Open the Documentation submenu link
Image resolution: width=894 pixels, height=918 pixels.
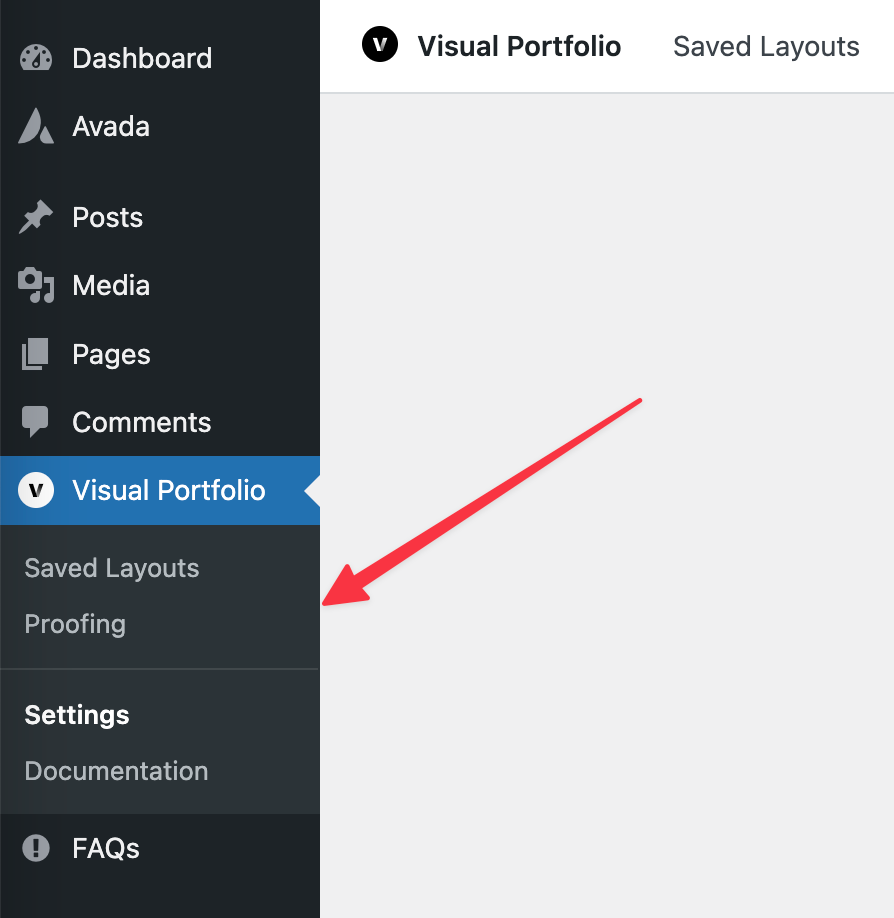(x=117, y=770)
